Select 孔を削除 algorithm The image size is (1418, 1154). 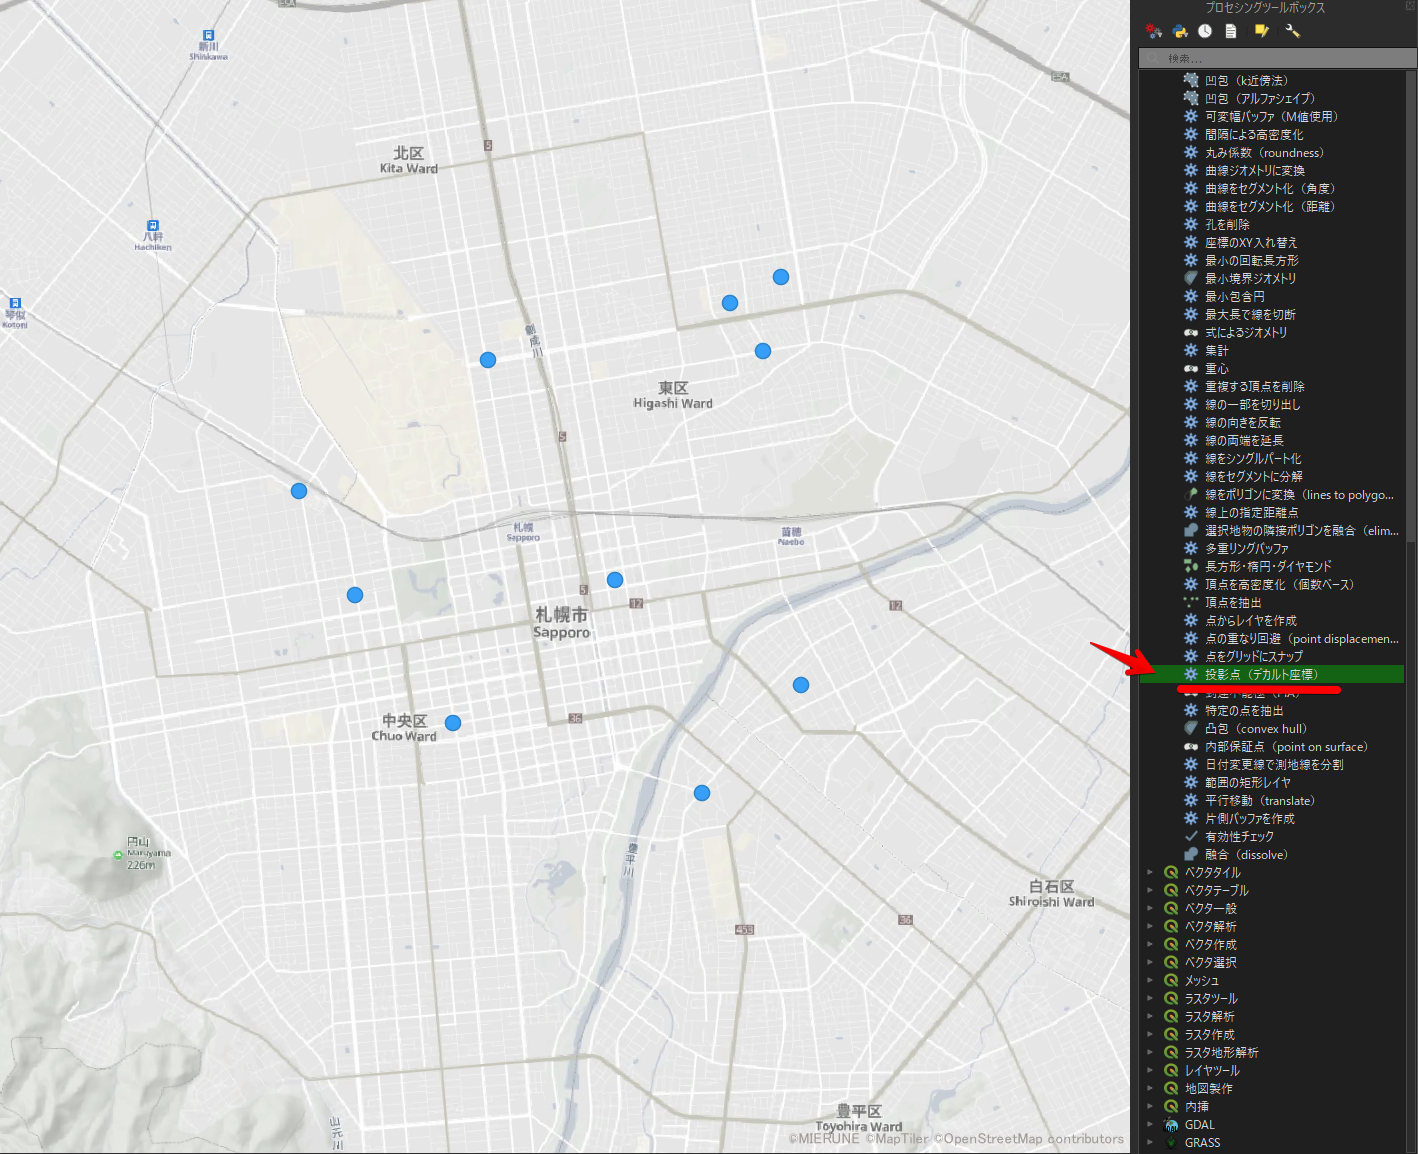[x=1227, y=224]
